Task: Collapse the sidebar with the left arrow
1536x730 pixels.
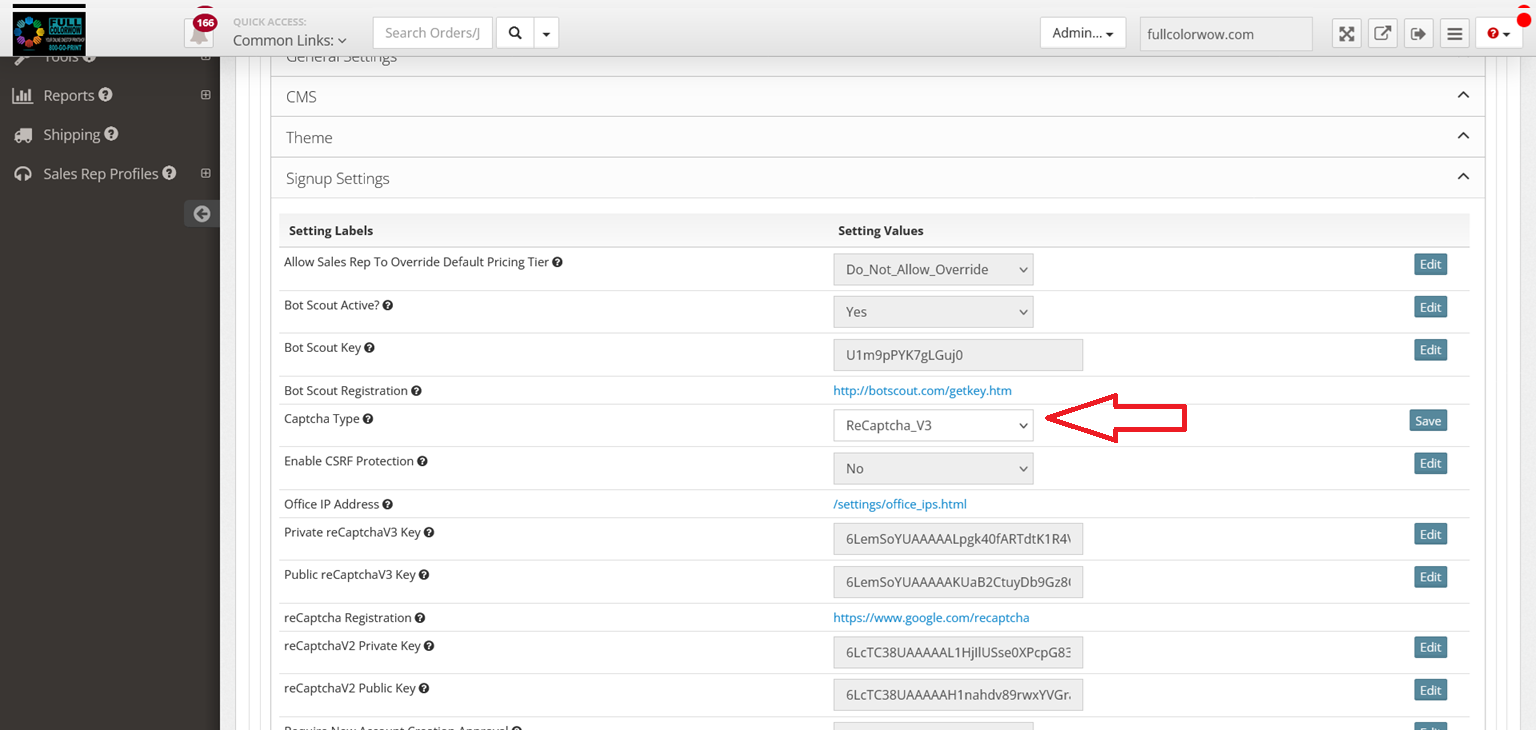Action: (202, 213)
